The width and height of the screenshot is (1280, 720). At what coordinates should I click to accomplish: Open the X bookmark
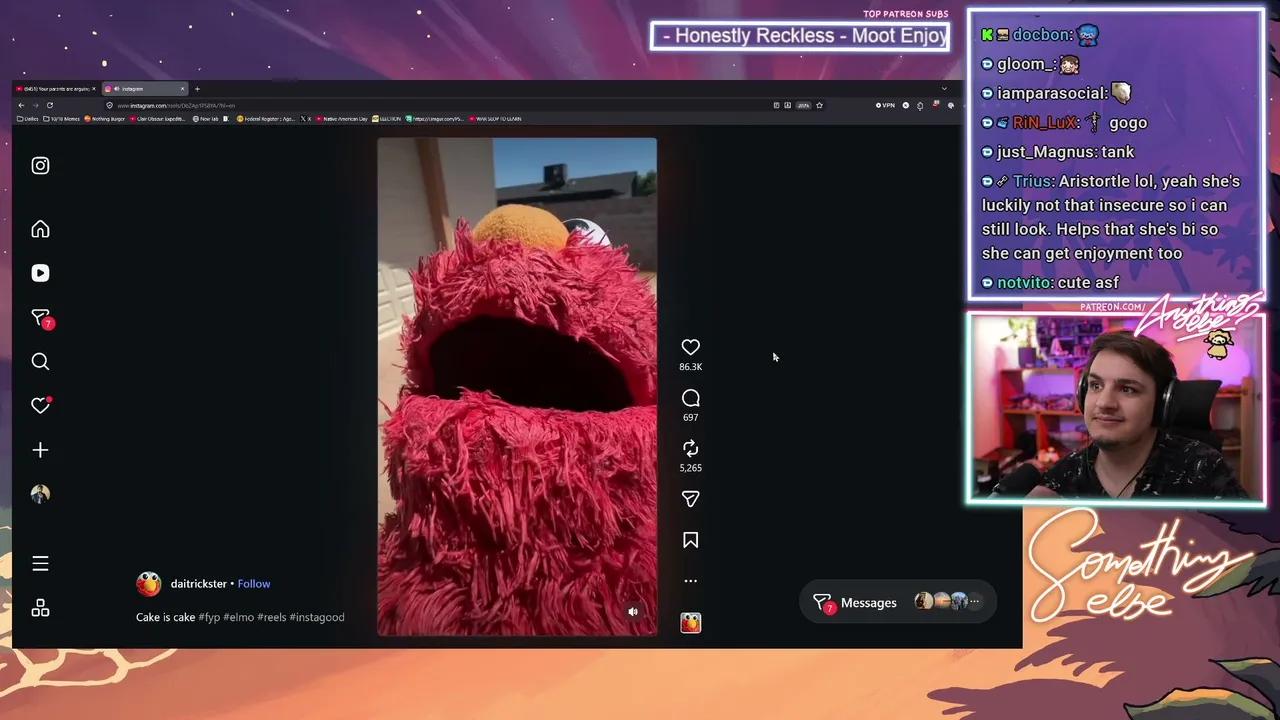(305, 119)
